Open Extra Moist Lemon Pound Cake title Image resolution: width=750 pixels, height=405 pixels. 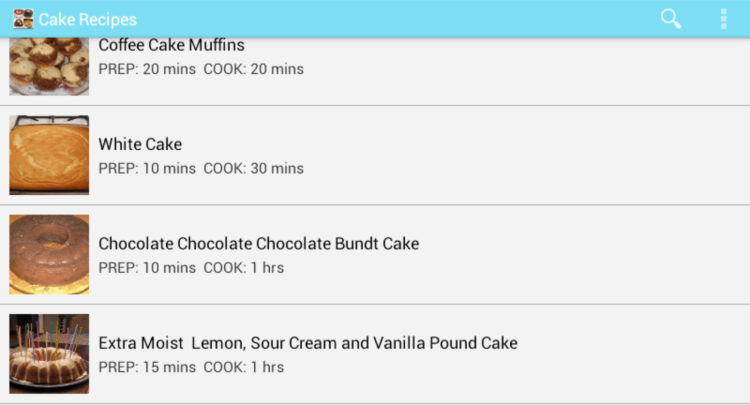(x=308, y=343)
